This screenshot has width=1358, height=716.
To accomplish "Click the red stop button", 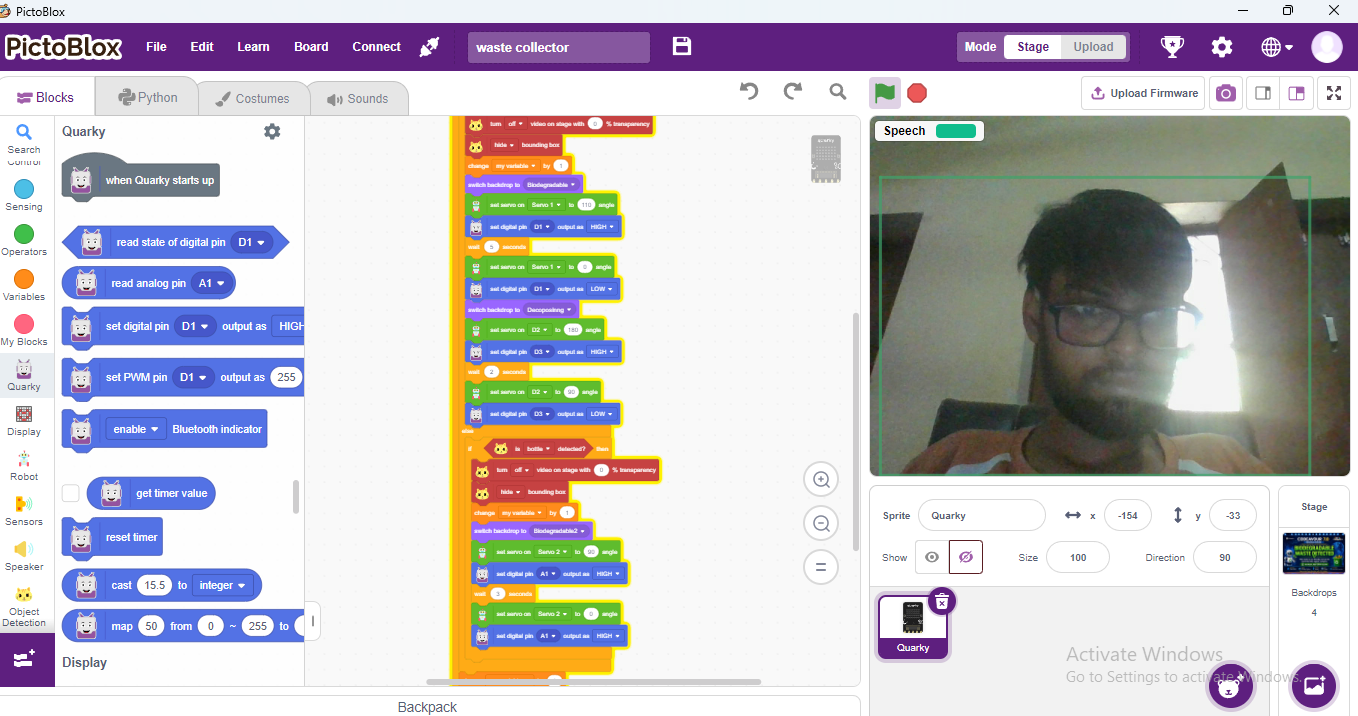I will (917, 93).
